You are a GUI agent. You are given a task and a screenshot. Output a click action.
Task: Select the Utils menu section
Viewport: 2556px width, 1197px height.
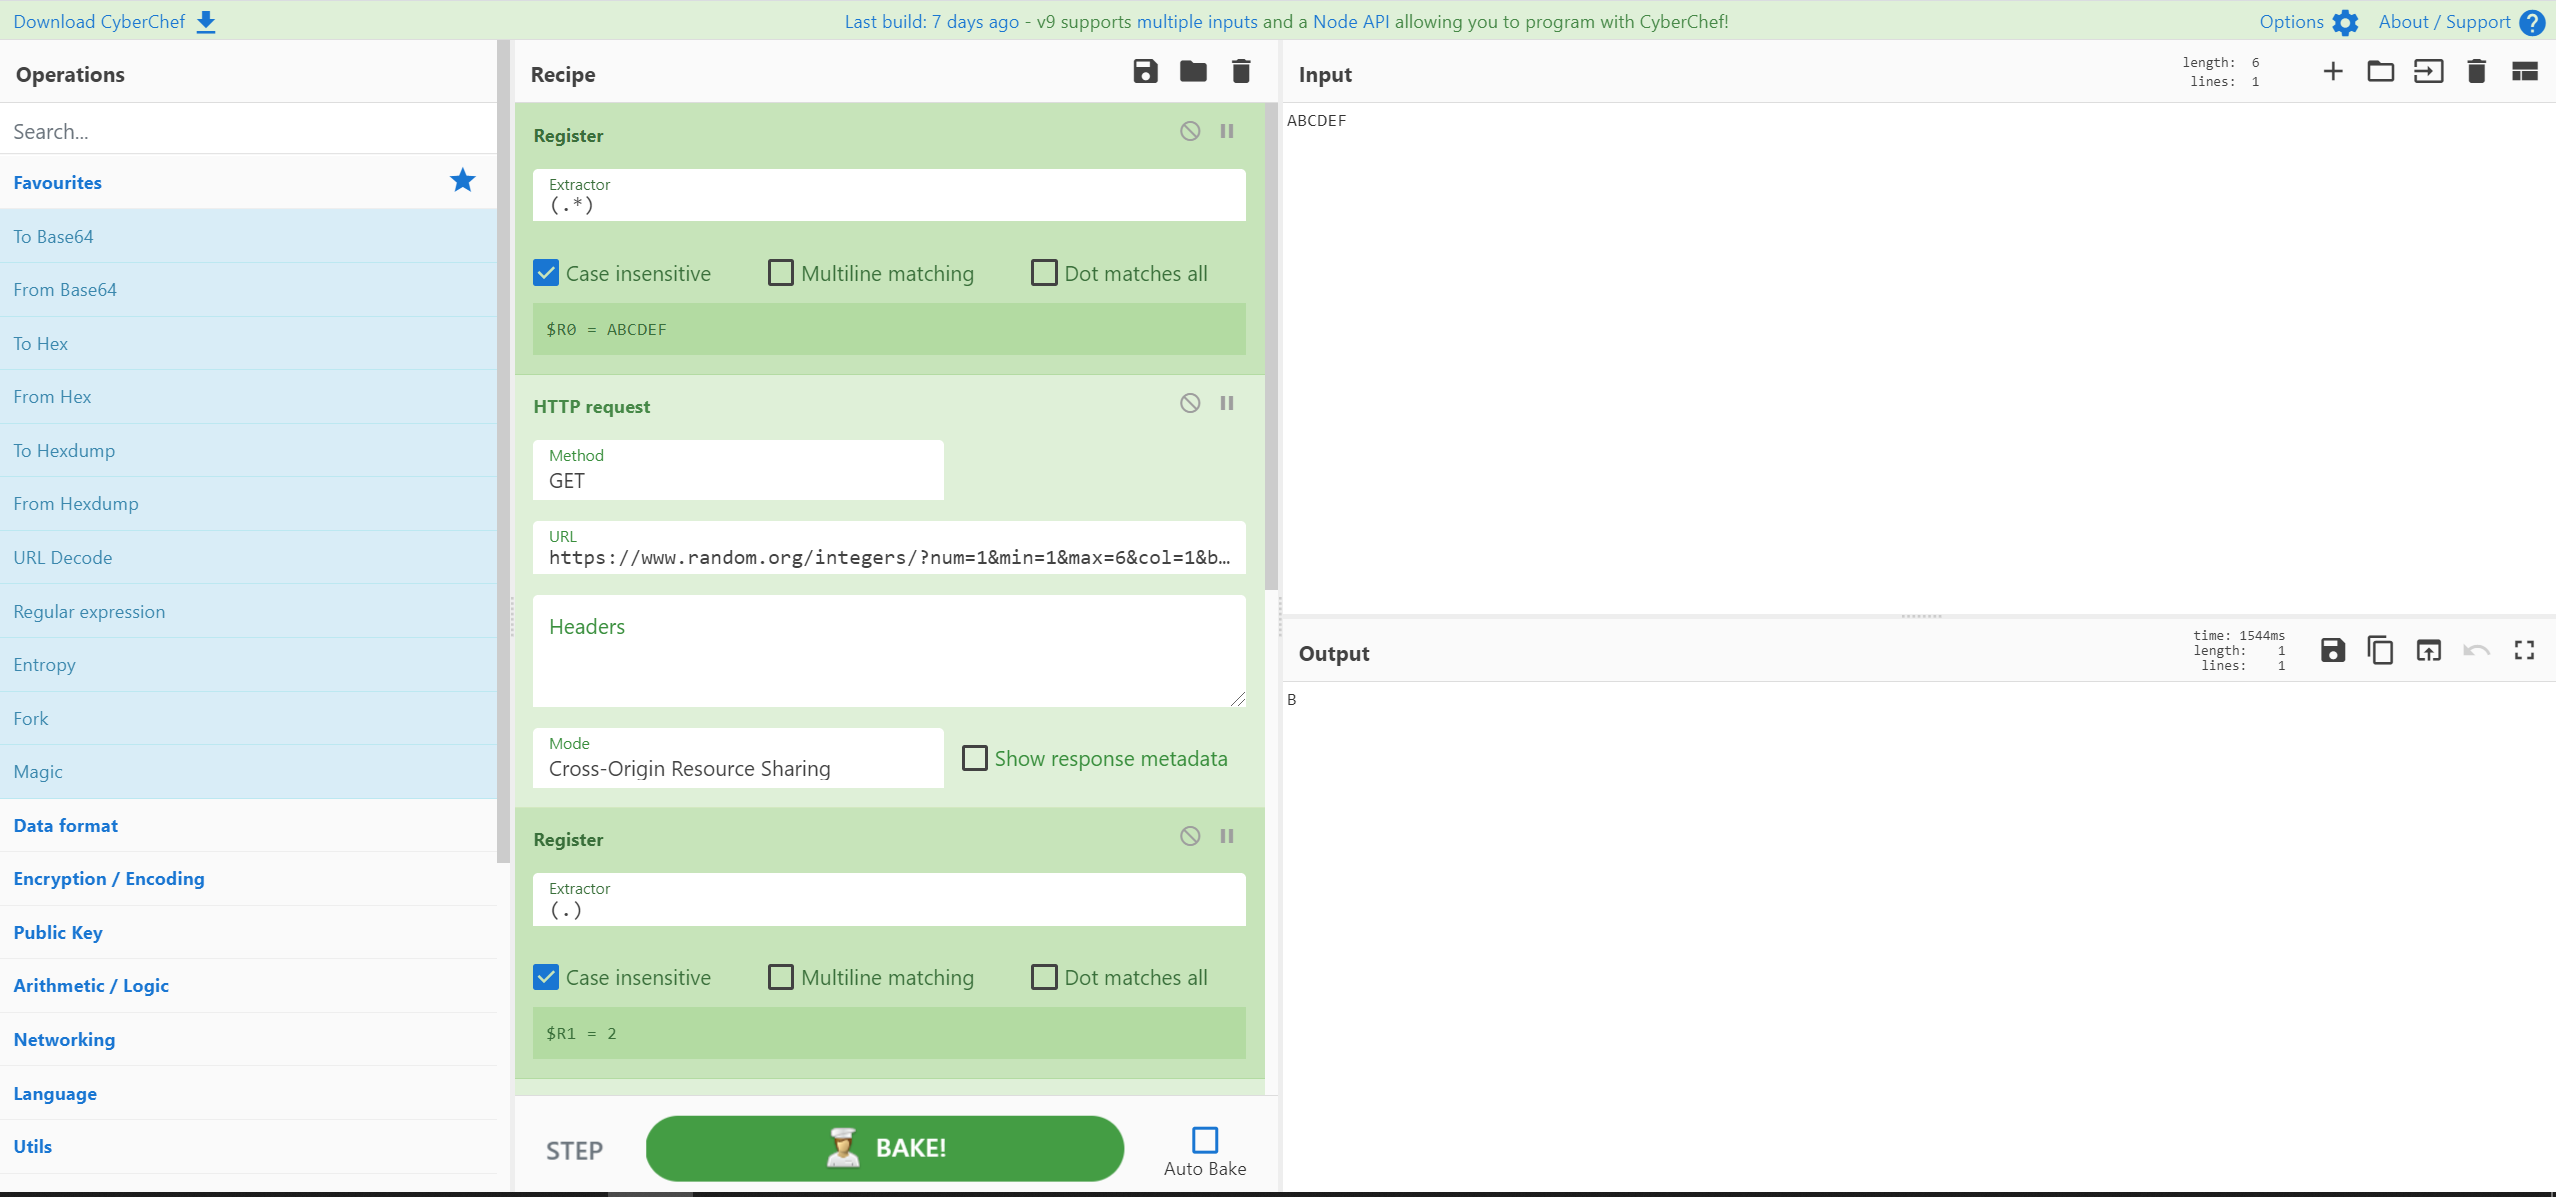pos(34,1146)
